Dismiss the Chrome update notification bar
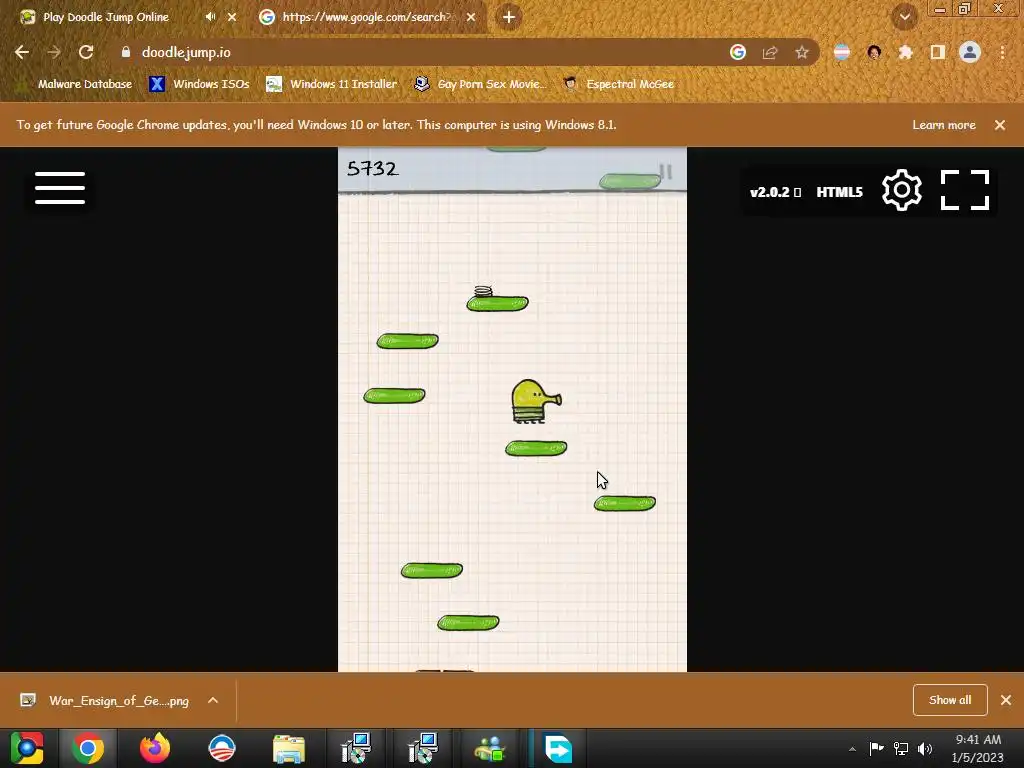The width and height of the screenshot is (1024, 768). coord(1000,125)
